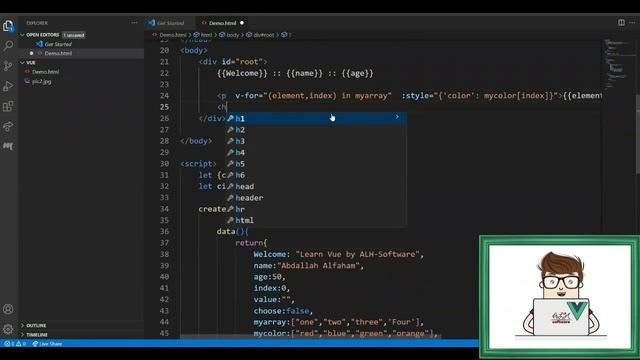Open the Extensions view

coord(8,107)
